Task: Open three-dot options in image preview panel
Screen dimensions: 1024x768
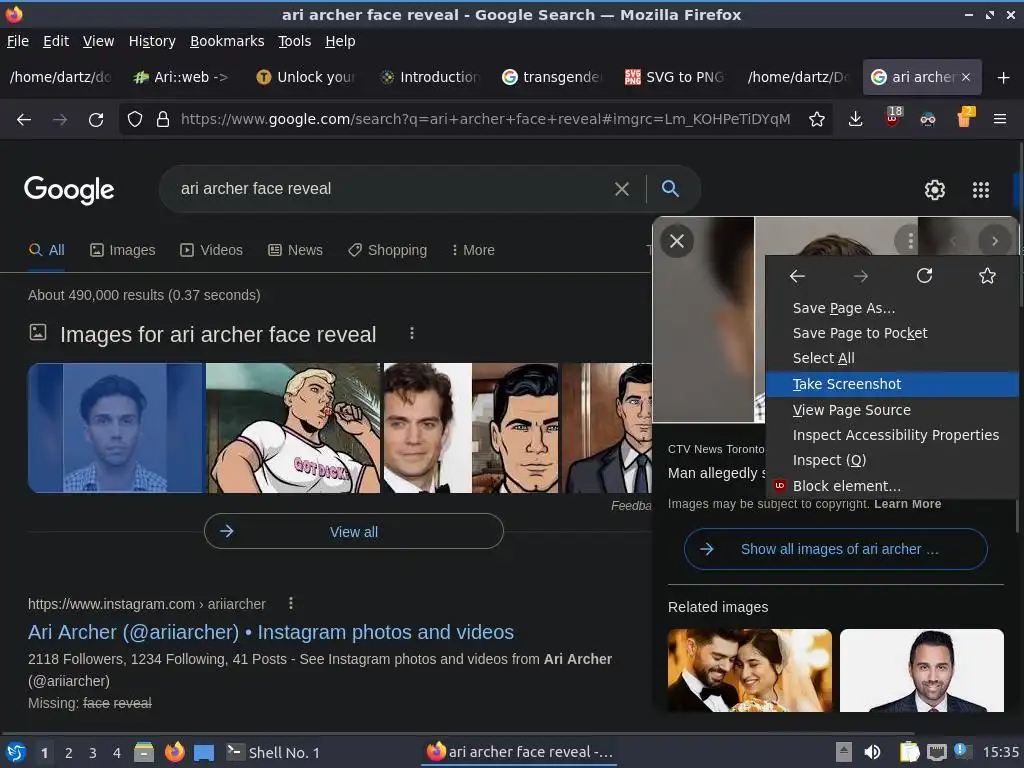Action: [x=910, y=241]
